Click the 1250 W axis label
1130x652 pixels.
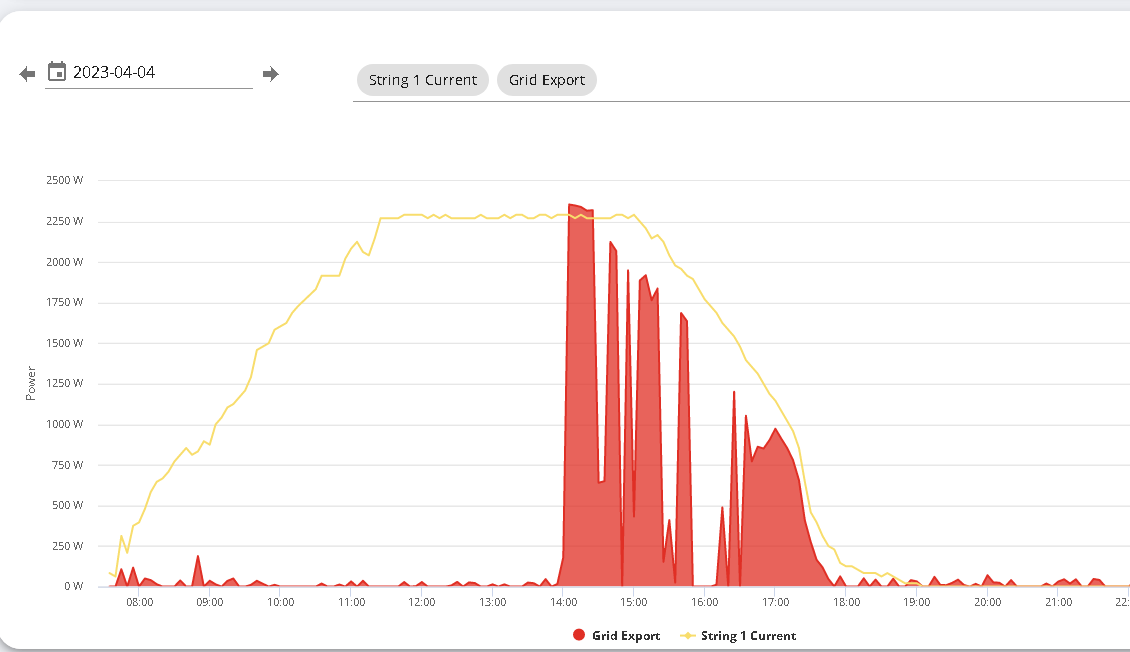click(65, 383)
